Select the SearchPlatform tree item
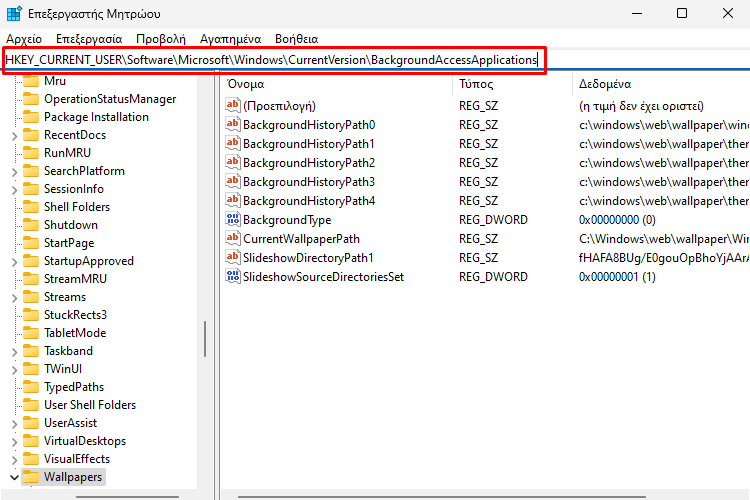The width and height of the screenshot is (750, 500). 84,171
